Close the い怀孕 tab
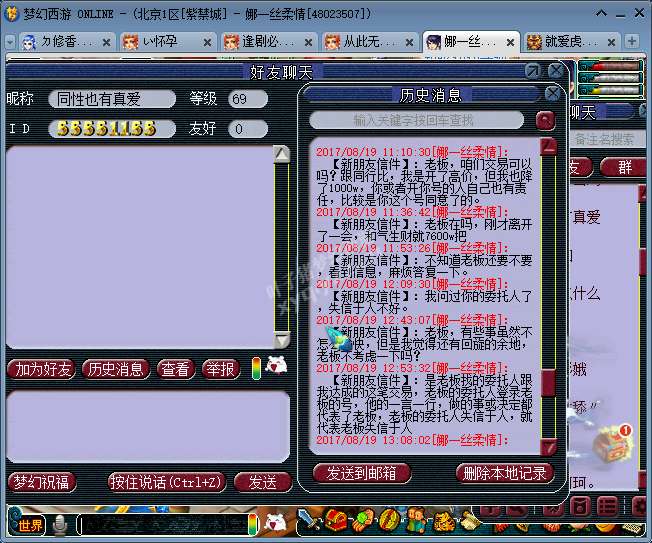Screen dimensions: 652x543 207,42
